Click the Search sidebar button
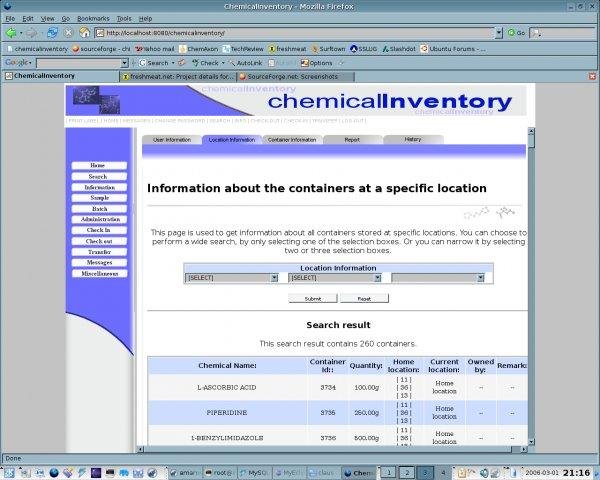Viewport: 600px width, 480px height. [99, 176]
